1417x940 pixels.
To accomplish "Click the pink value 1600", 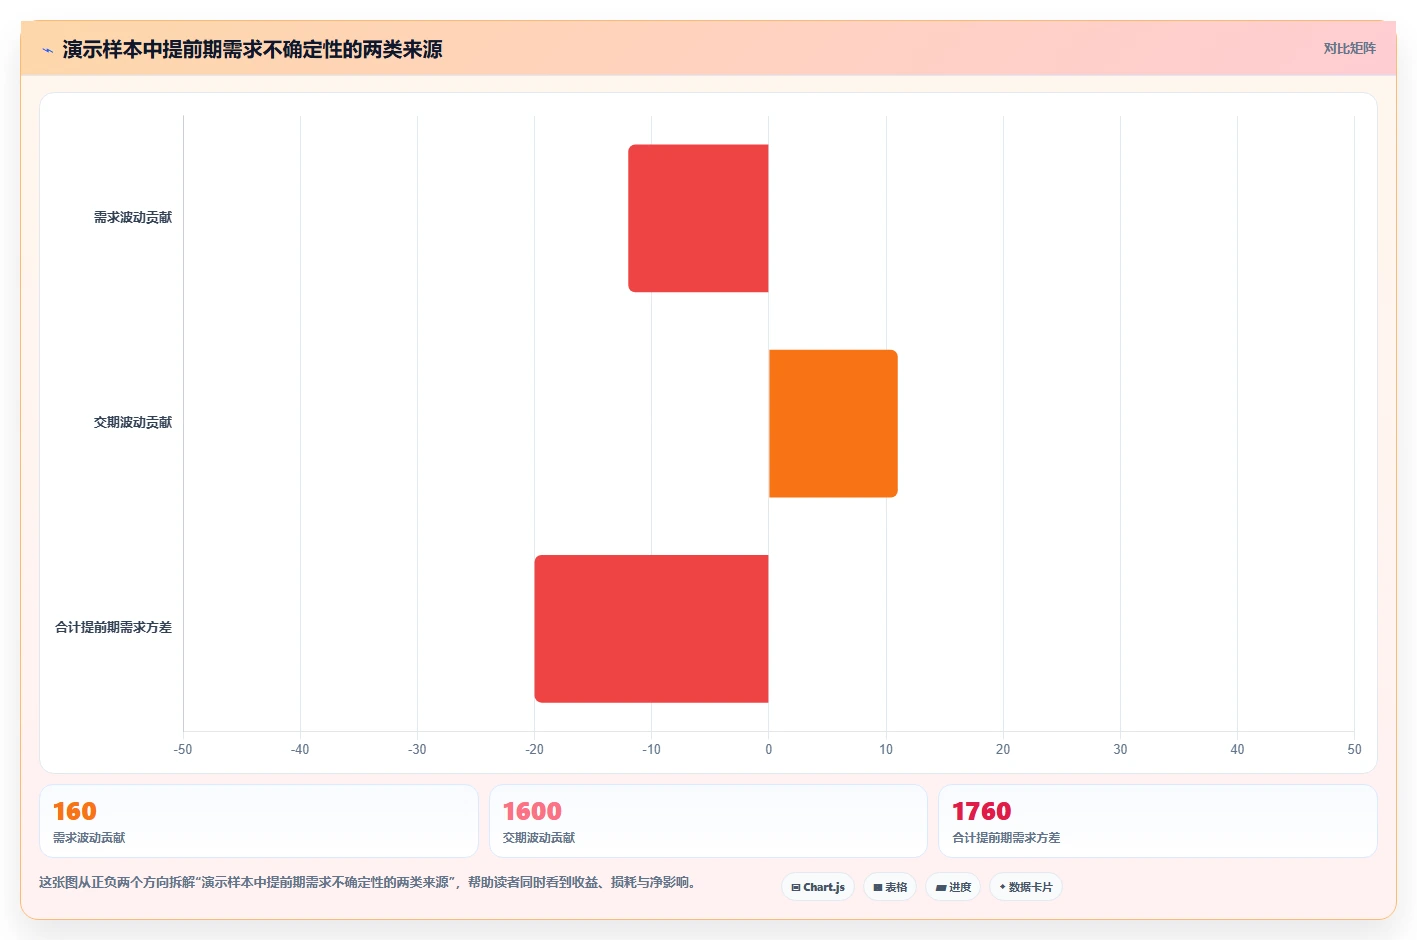I will pyautogui.click(x=532, y=811).
